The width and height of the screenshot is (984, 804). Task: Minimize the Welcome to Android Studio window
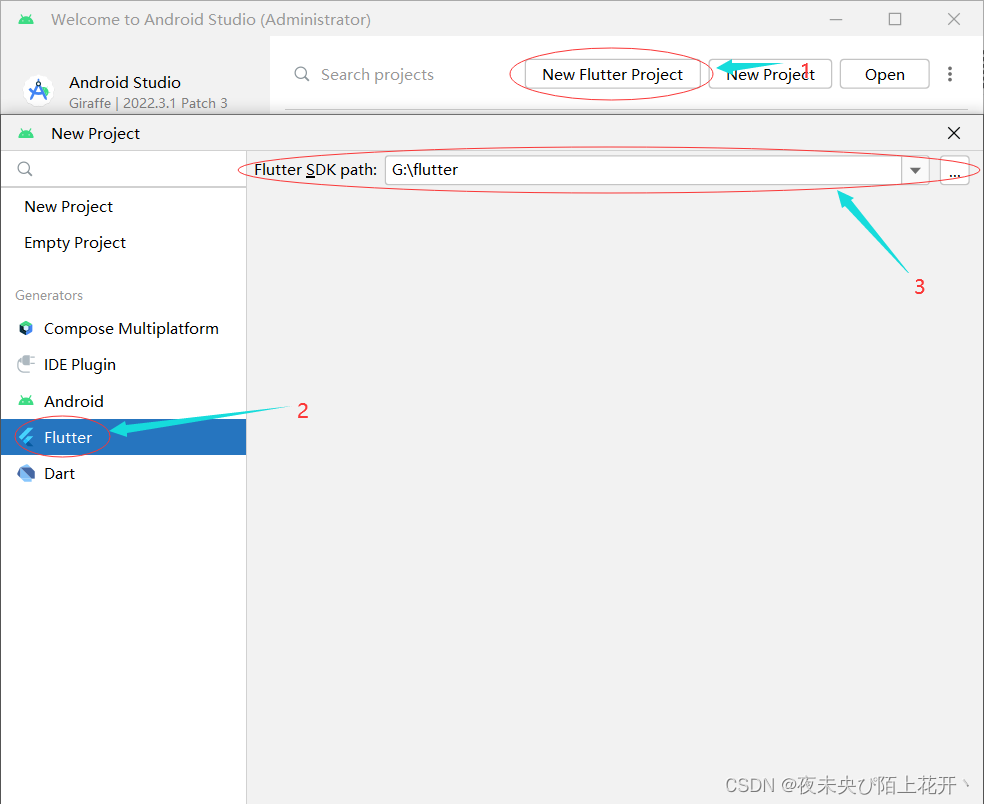point(835,19)
